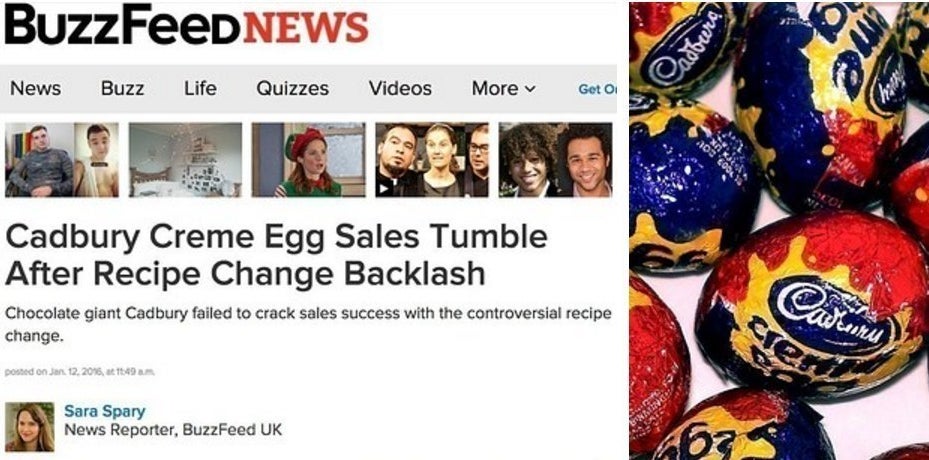Click Sara Spary author name link

[x=104, y=411]
